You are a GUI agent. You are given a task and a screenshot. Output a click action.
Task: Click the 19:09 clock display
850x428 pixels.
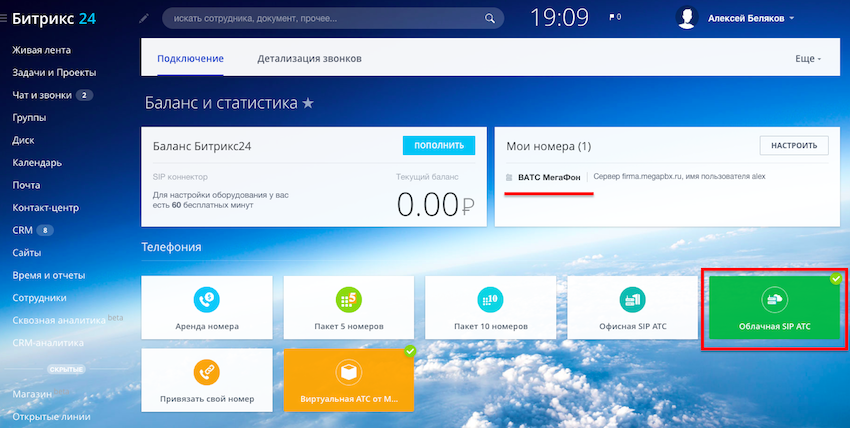(559, 18)
